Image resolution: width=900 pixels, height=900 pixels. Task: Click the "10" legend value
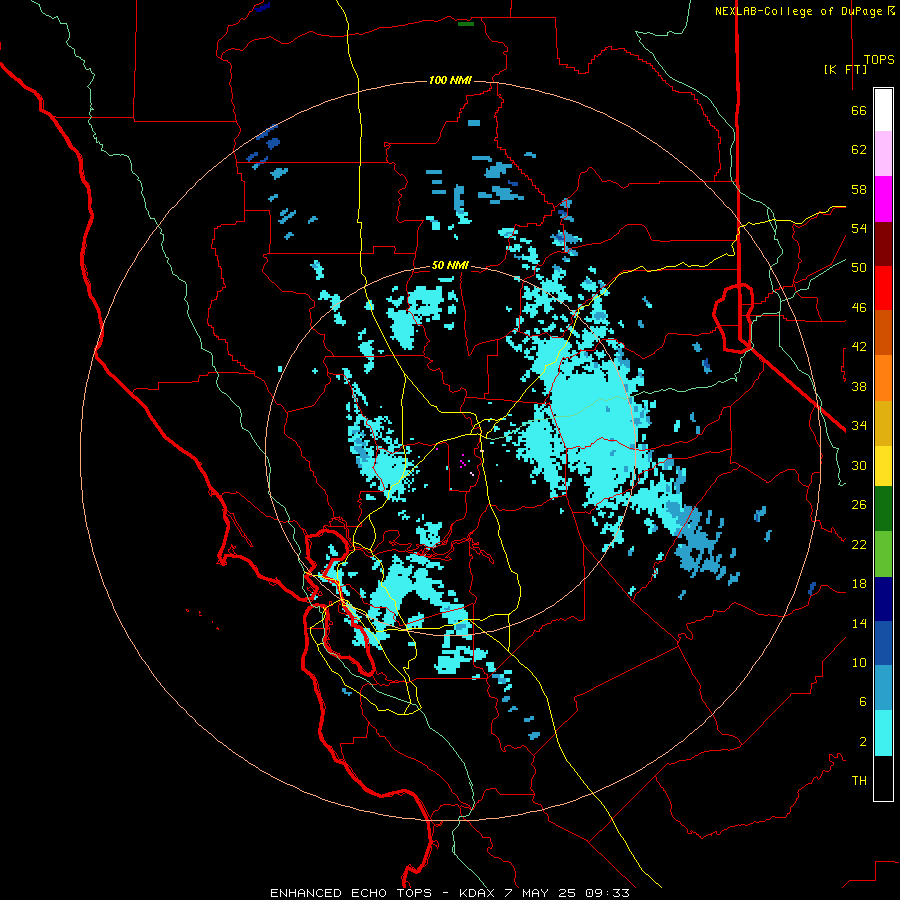click(859, 662)
